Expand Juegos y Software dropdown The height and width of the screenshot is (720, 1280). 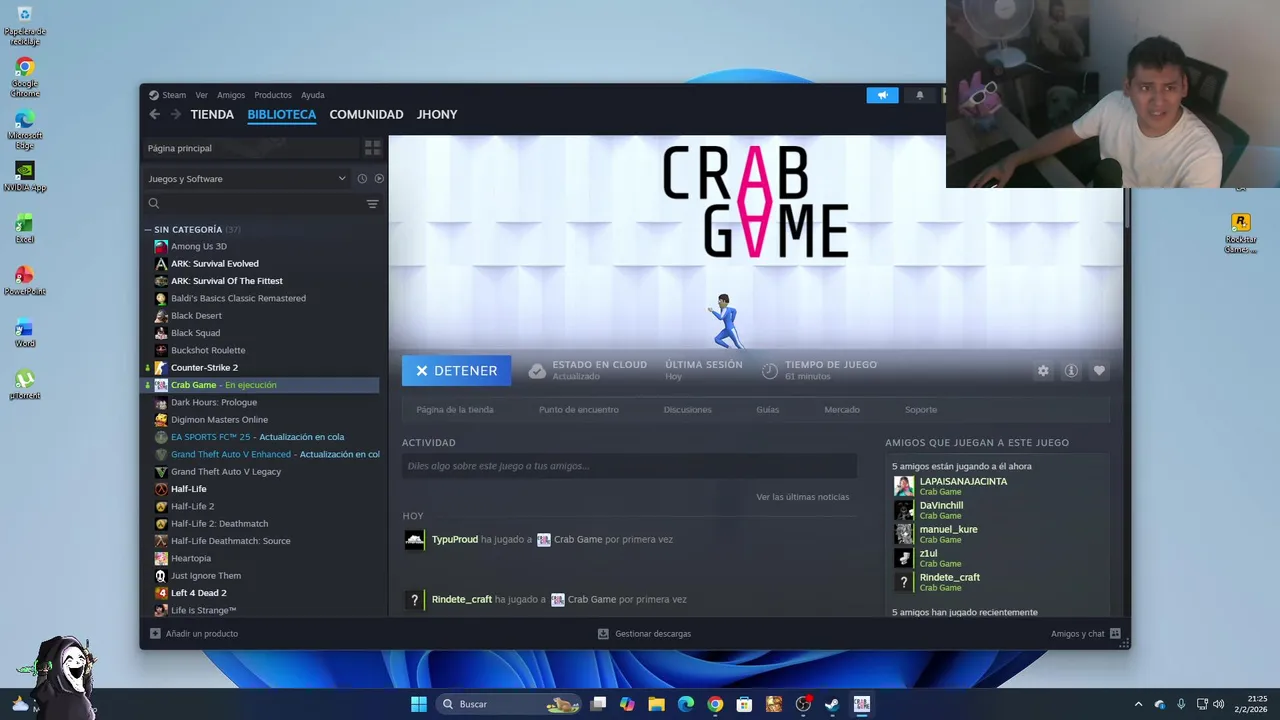click(x=247, y=179)
